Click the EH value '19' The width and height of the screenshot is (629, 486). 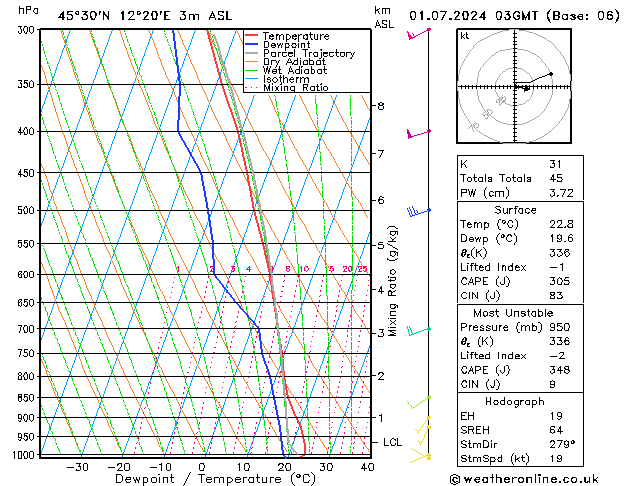pos(556,416)
